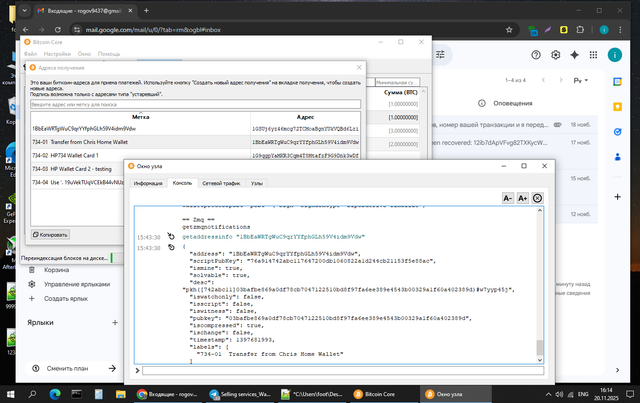This screenshot has height=403, width=640.
Task: Select getaddressinfo command line in console
Action: [x=273, y=237]
